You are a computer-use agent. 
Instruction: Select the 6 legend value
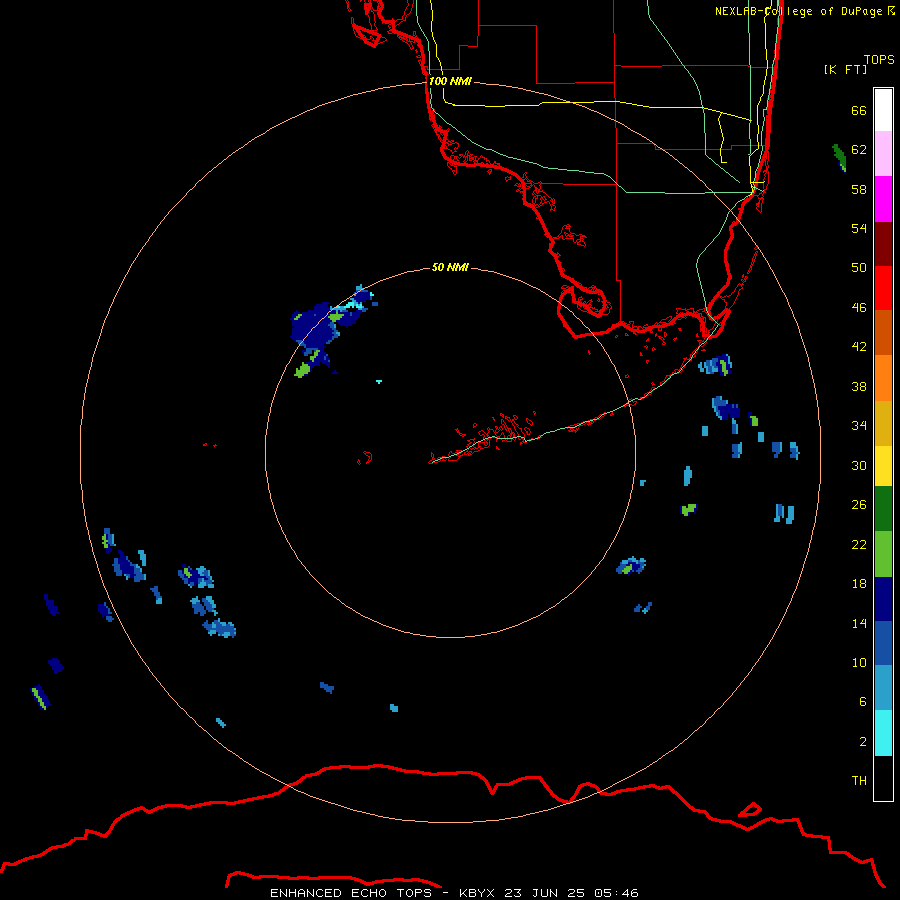(863, 701)
